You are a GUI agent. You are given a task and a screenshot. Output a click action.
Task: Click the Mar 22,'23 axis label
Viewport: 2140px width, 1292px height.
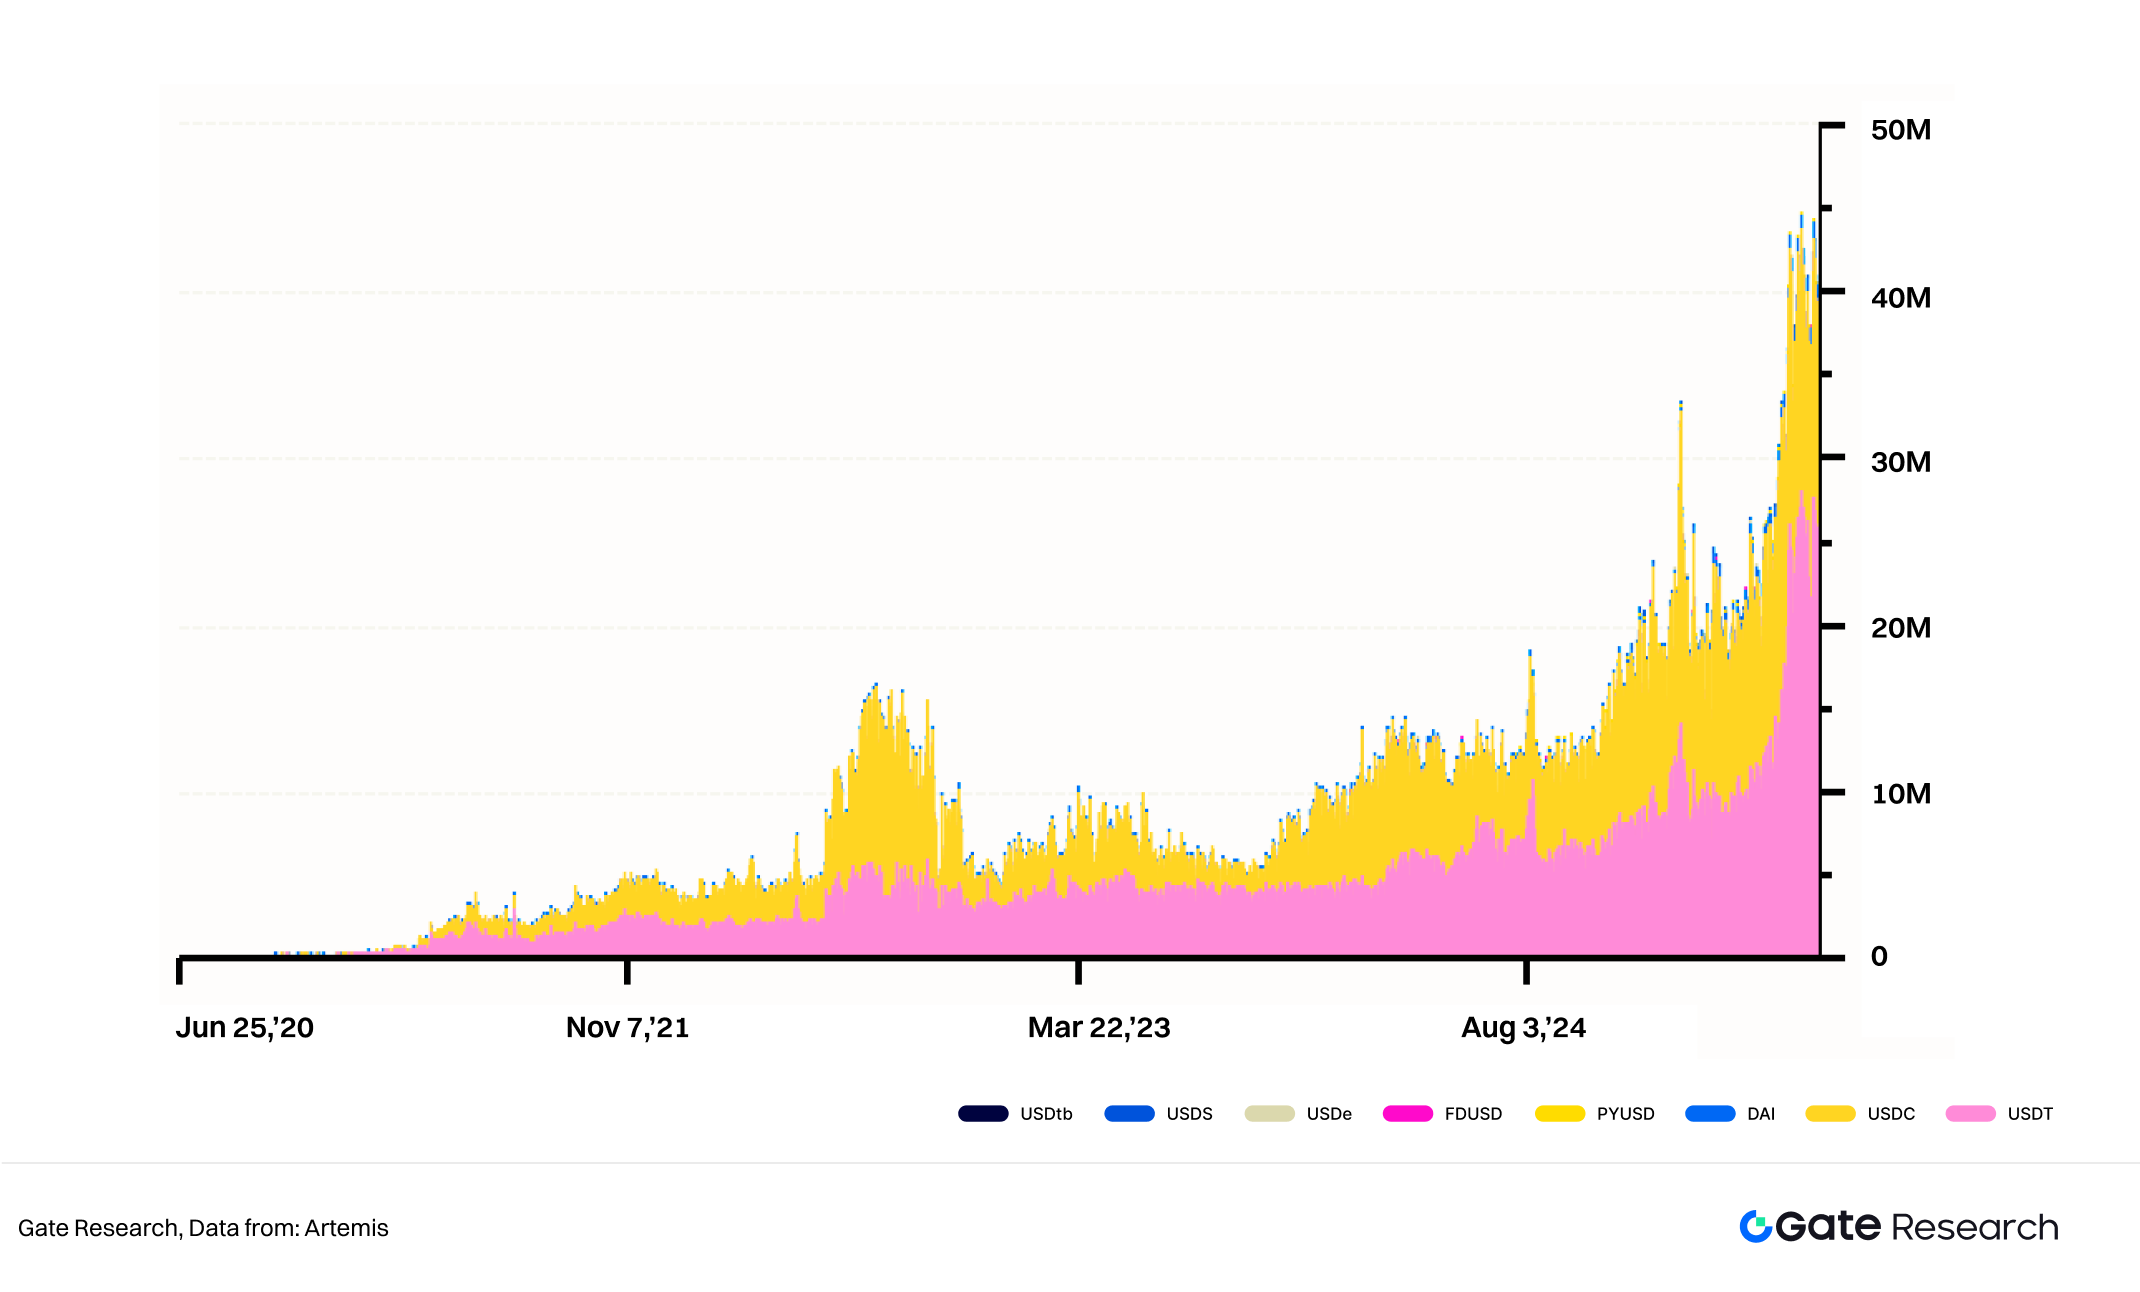(x=1099, y=1028)
